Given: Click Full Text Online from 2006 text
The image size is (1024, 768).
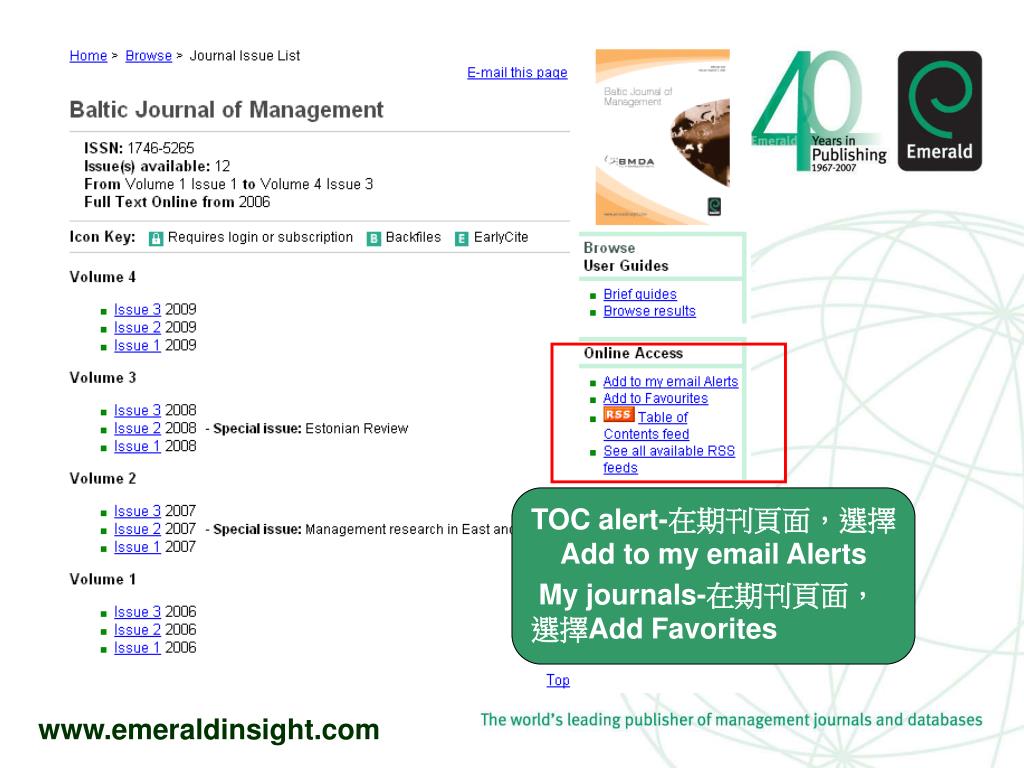Looking at the screenshot, I should [x=177, y=202].
